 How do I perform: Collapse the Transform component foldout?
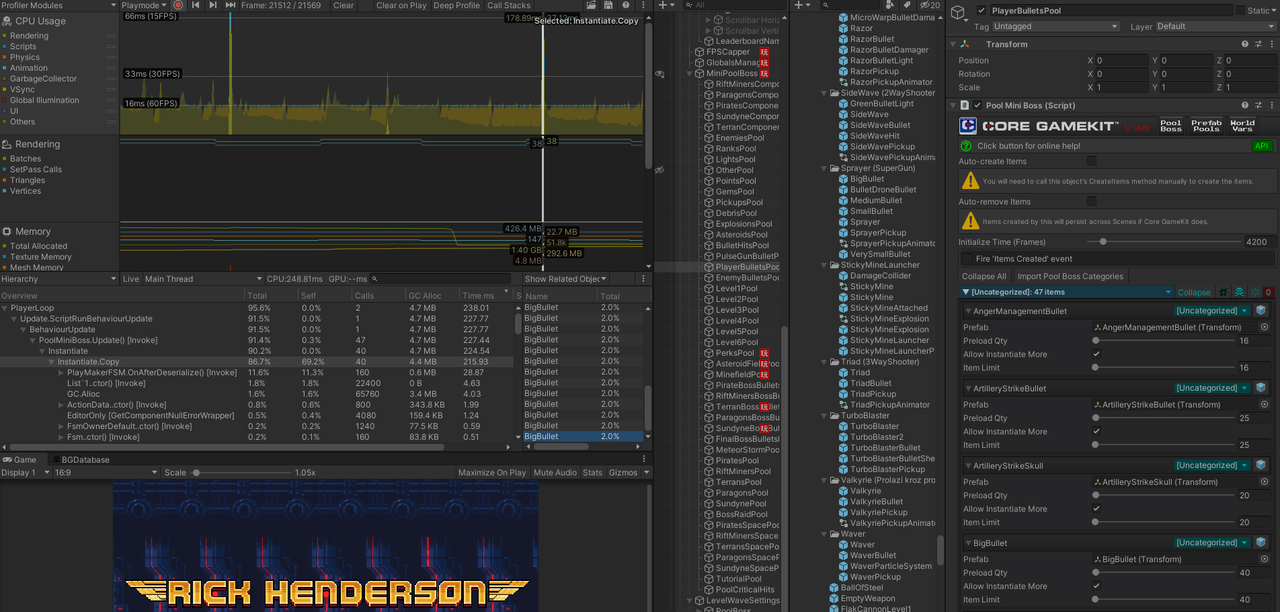pyautogui.click(x=953, y=44)
